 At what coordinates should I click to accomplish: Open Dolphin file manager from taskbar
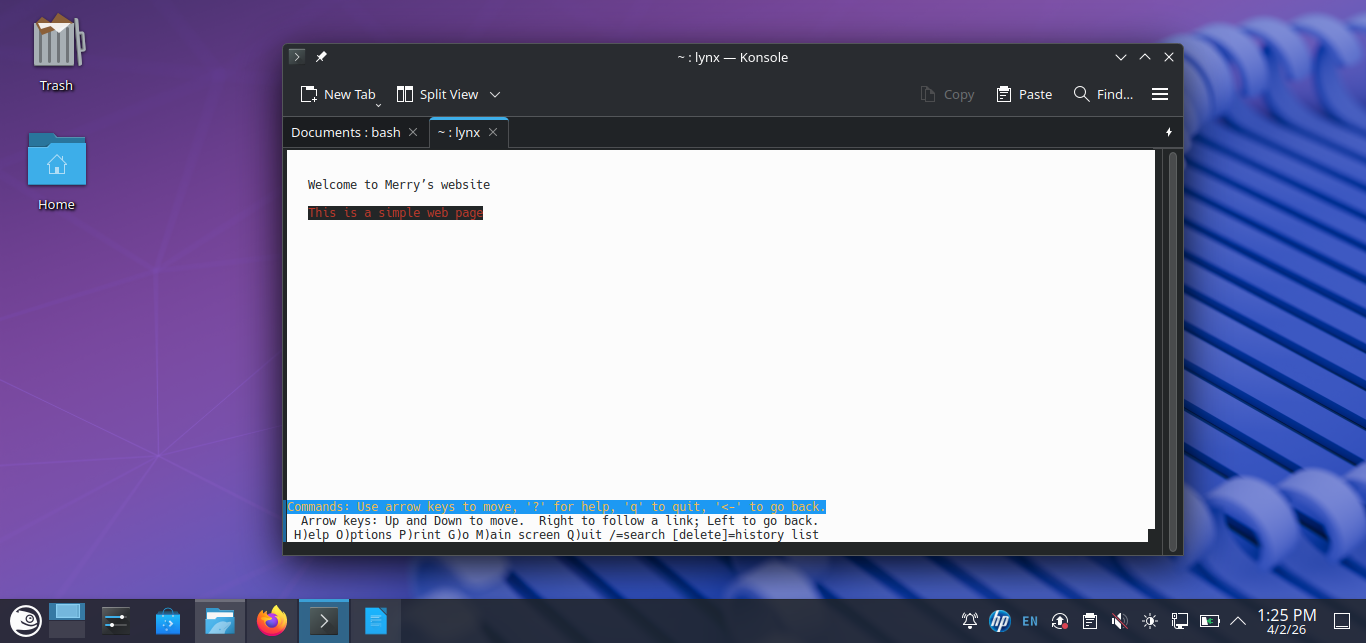click(219, 621)
